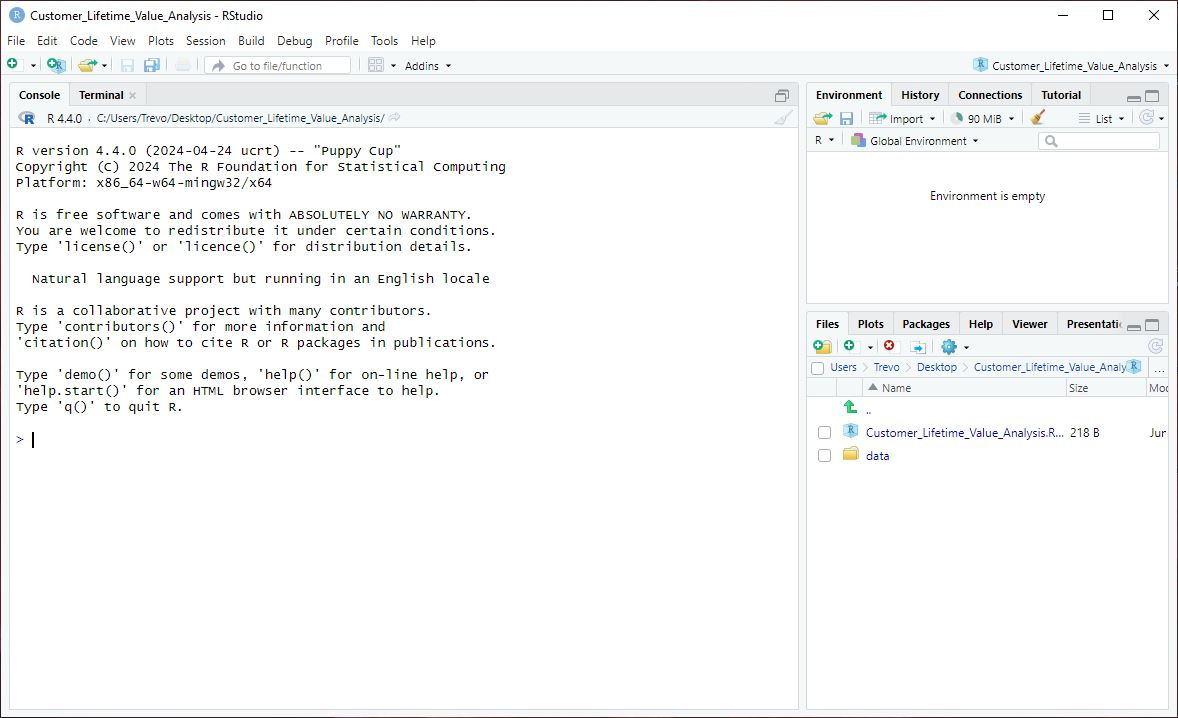
Task: Refresh the Environment pane
Action: point(1146,117)
